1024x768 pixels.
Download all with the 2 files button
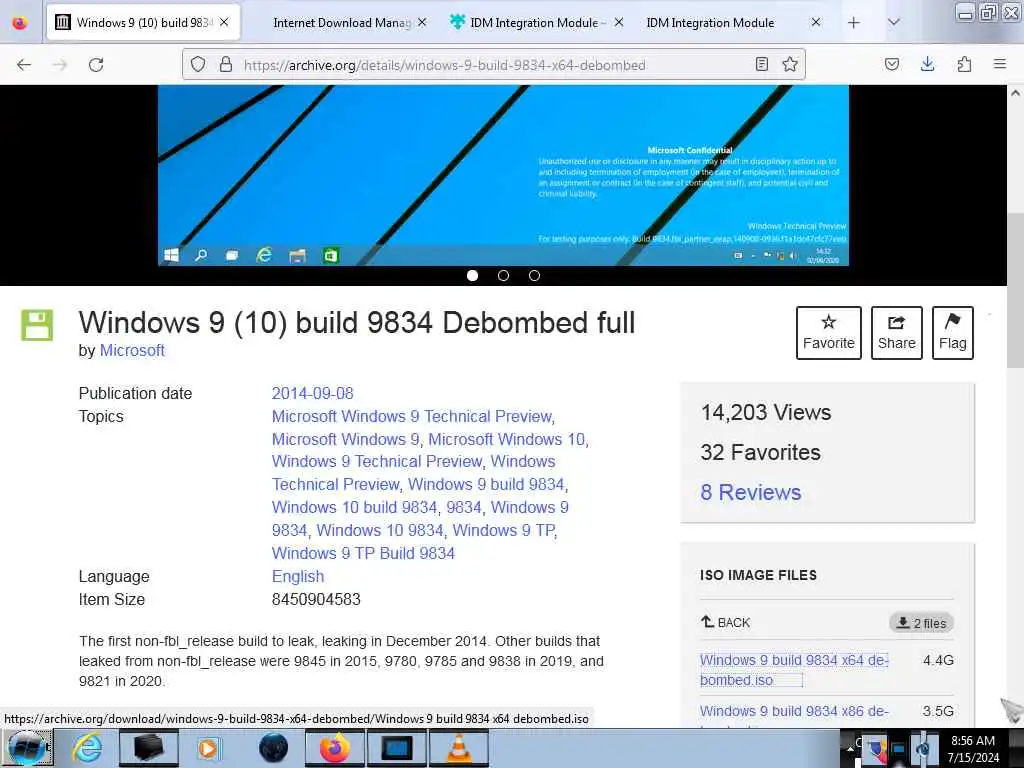tap(921, 623)
